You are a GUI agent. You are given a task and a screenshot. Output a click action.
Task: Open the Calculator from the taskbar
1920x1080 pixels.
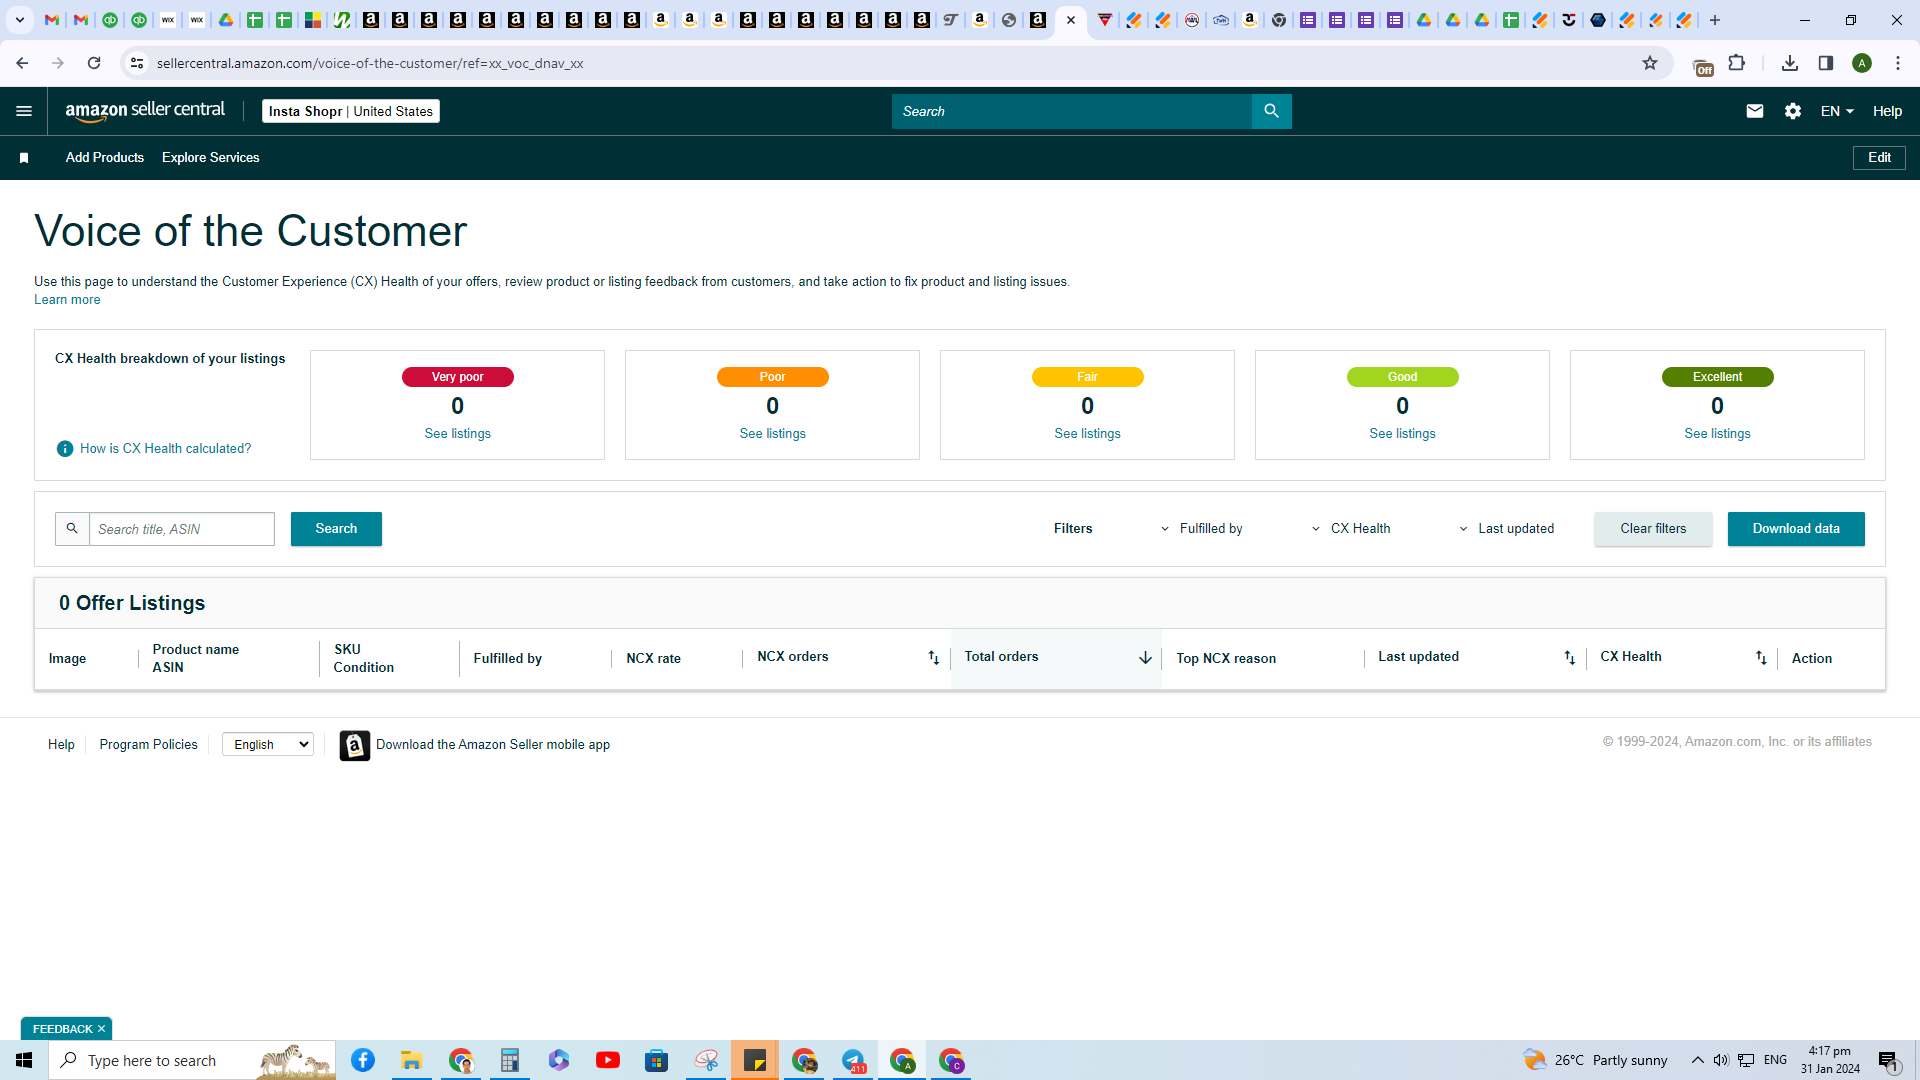pyautogui.click(x=509, y=1060)
